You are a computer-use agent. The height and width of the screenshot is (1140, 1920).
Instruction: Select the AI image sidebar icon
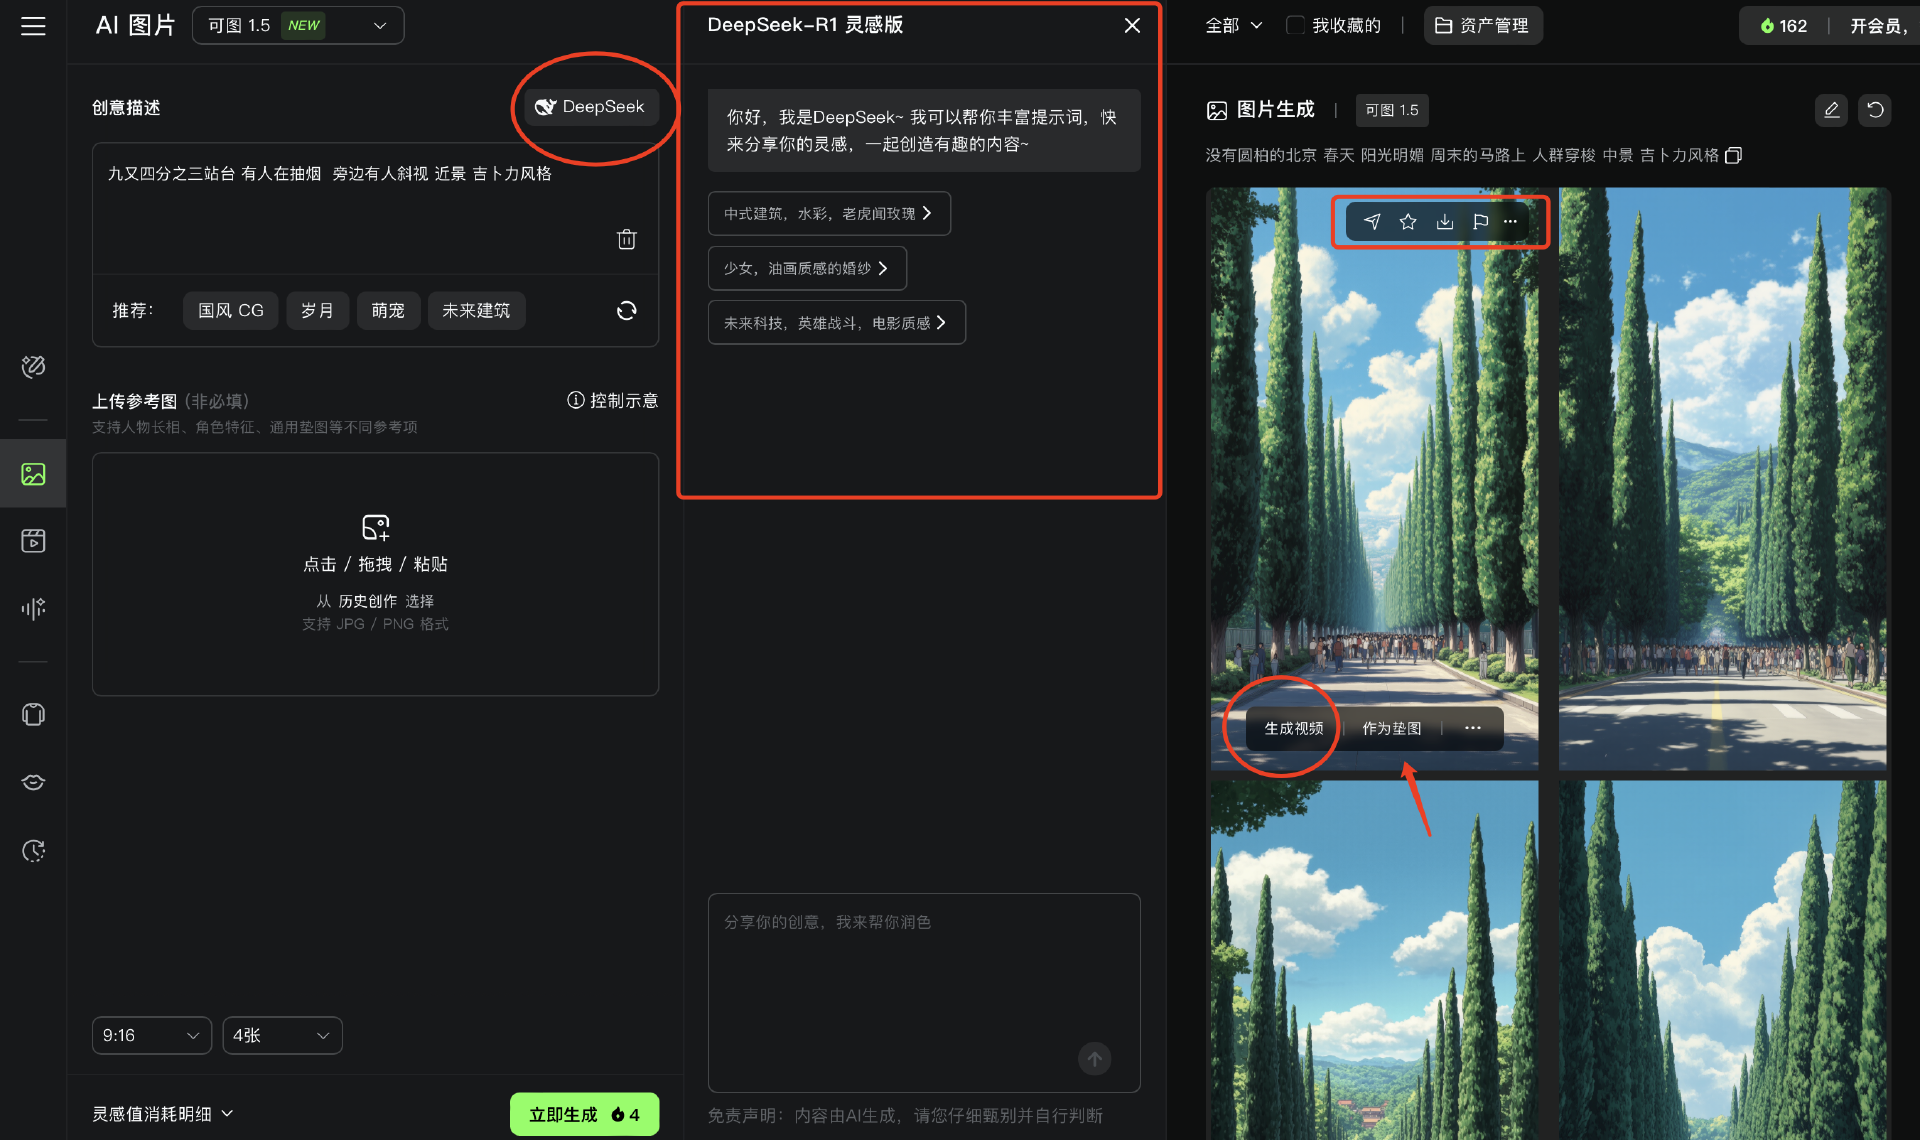(x=33, y=474)
